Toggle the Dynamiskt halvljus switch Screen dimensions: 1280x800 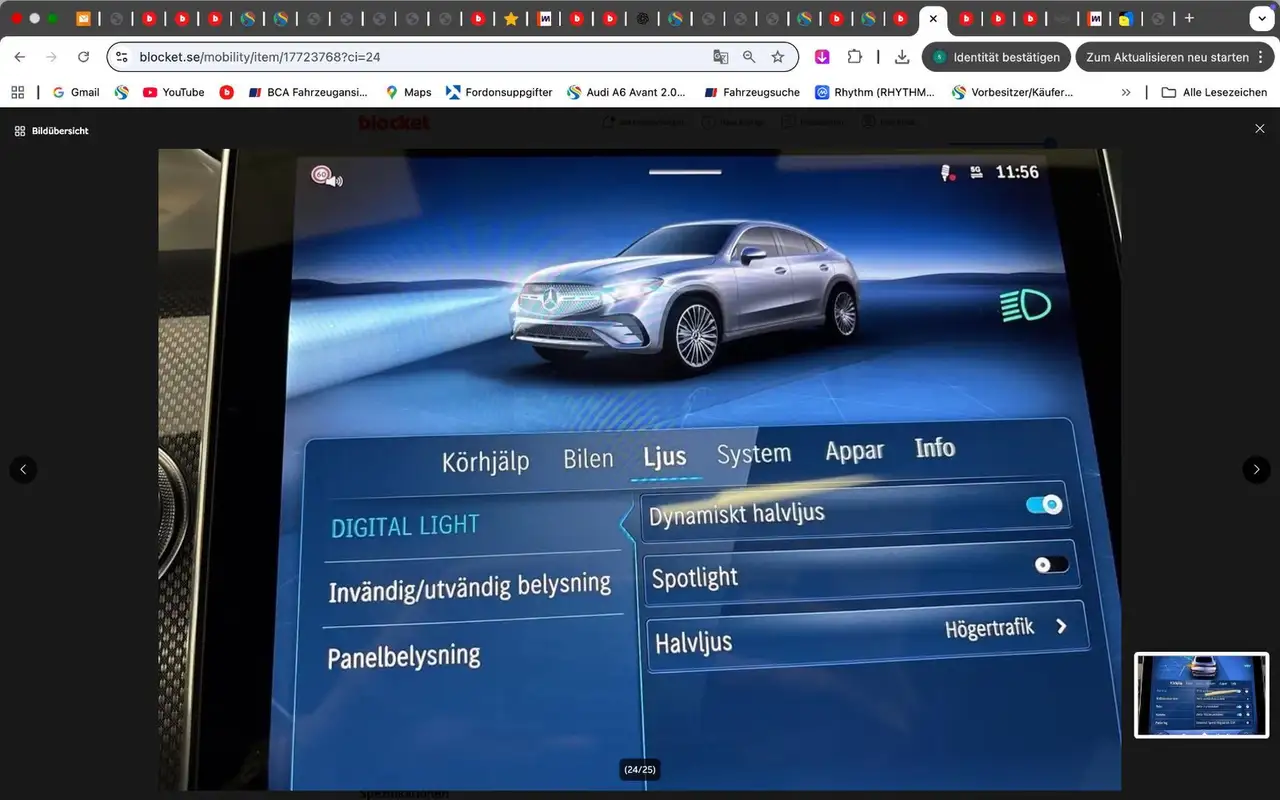[x=1044, y=505]
